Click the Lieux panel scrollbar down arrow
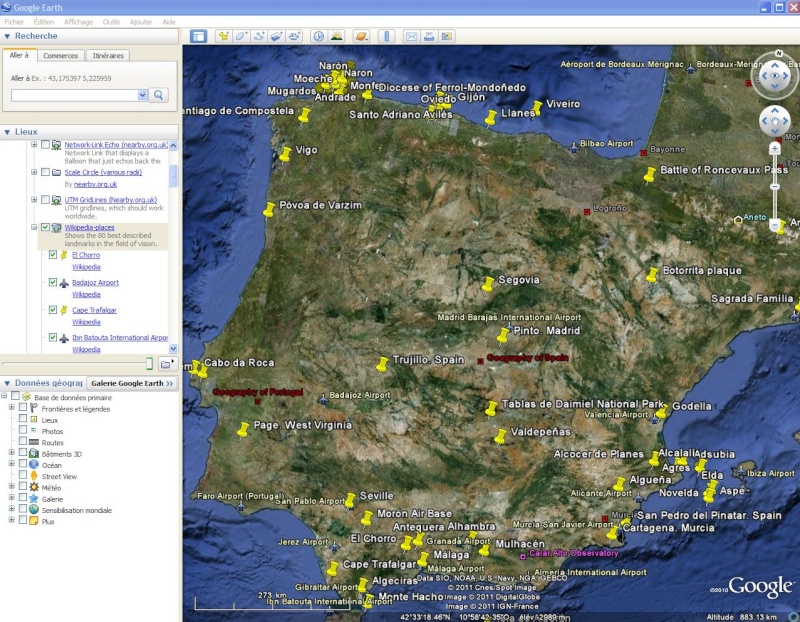Screen dimensions: 800x622 tap(173, 349)
